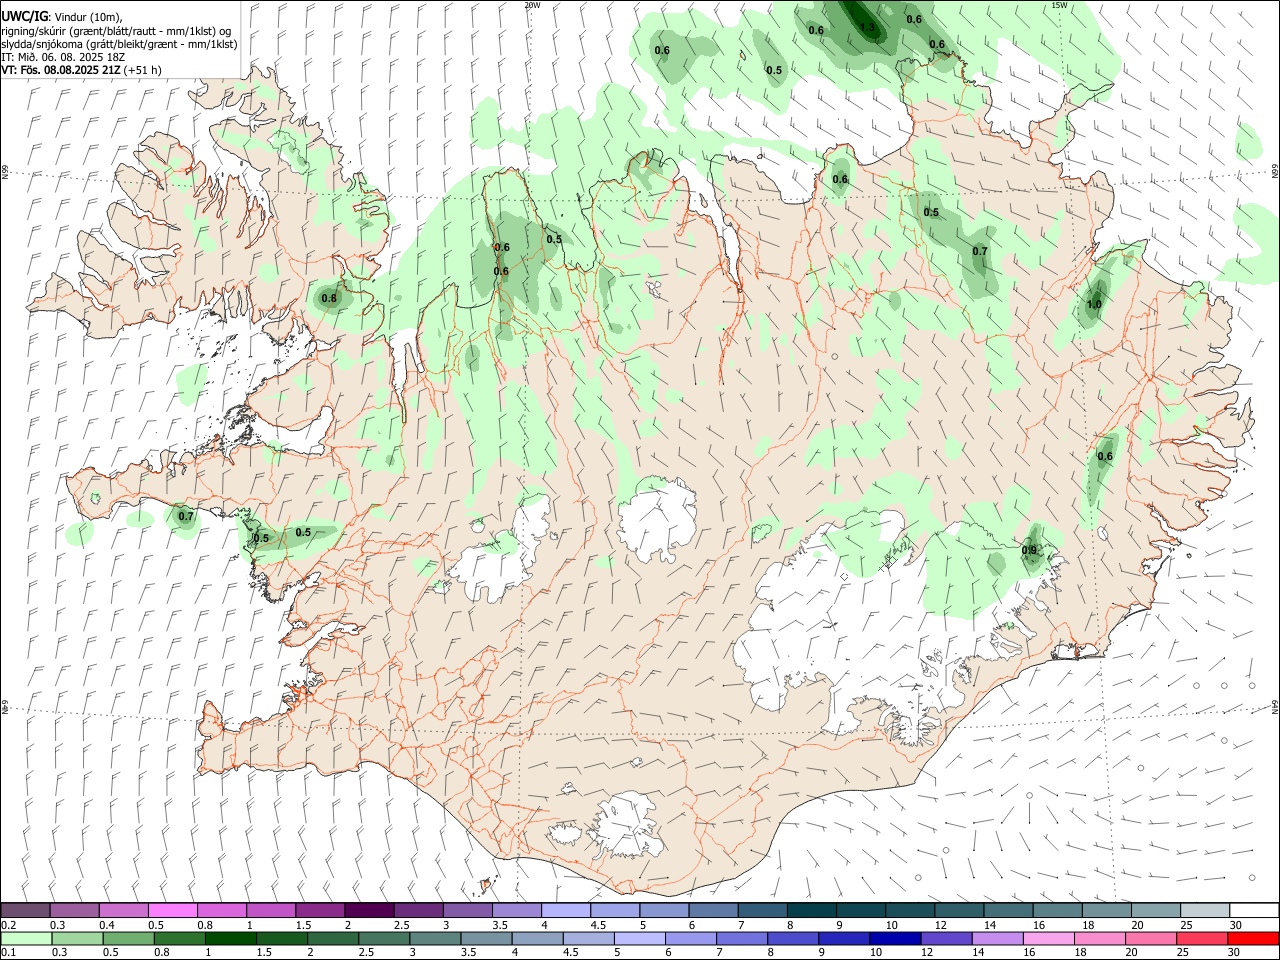Pick the purple-row swatch between 3.5 and 4
Image resolution: width=1280 pixels, height=960 pixels.
pyautogui.click(x=516, y=910)
